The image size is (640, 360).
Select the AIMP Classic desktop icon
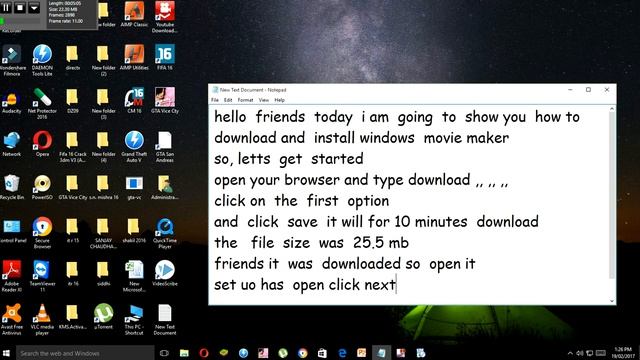[134, 15]
